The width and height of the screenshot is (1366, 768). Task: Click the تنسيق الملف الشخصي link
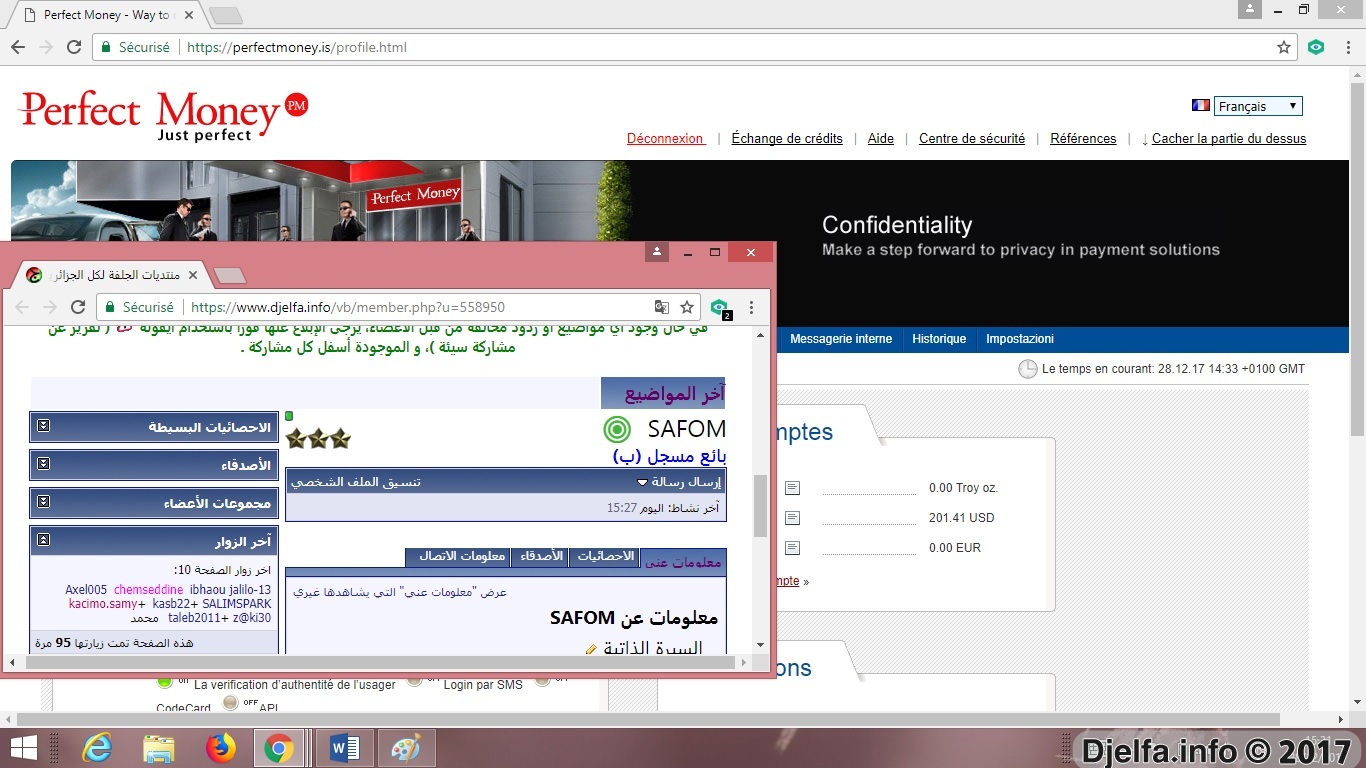[x=355, y=482]
